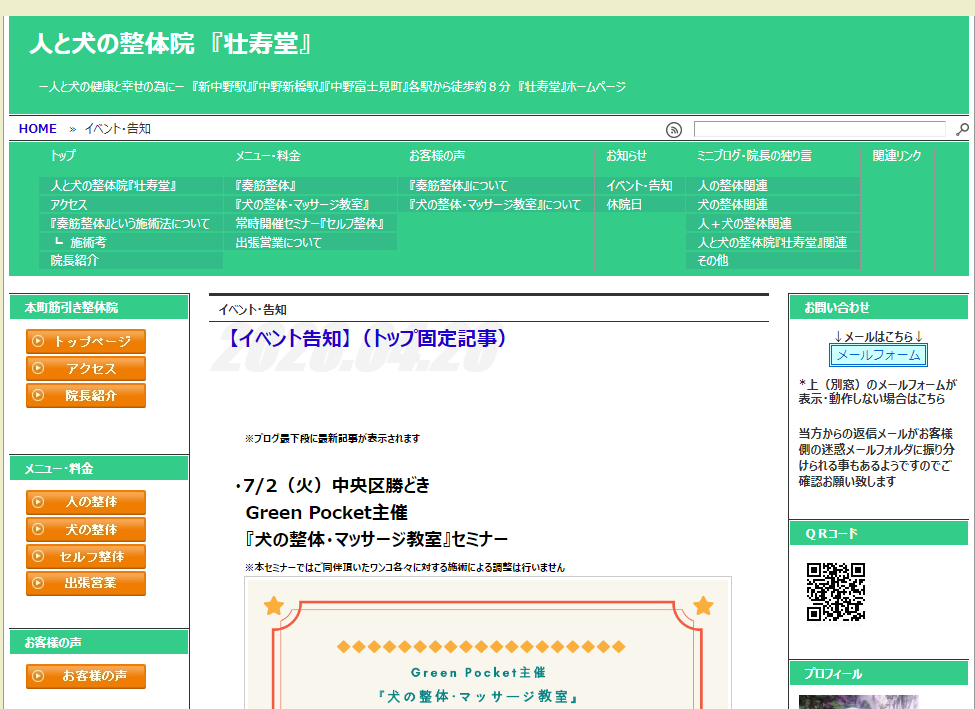This screenshot has height=709, width=975.
Task: Click the 本町筋引き整体院 sidebar heading
Action: 72,307
